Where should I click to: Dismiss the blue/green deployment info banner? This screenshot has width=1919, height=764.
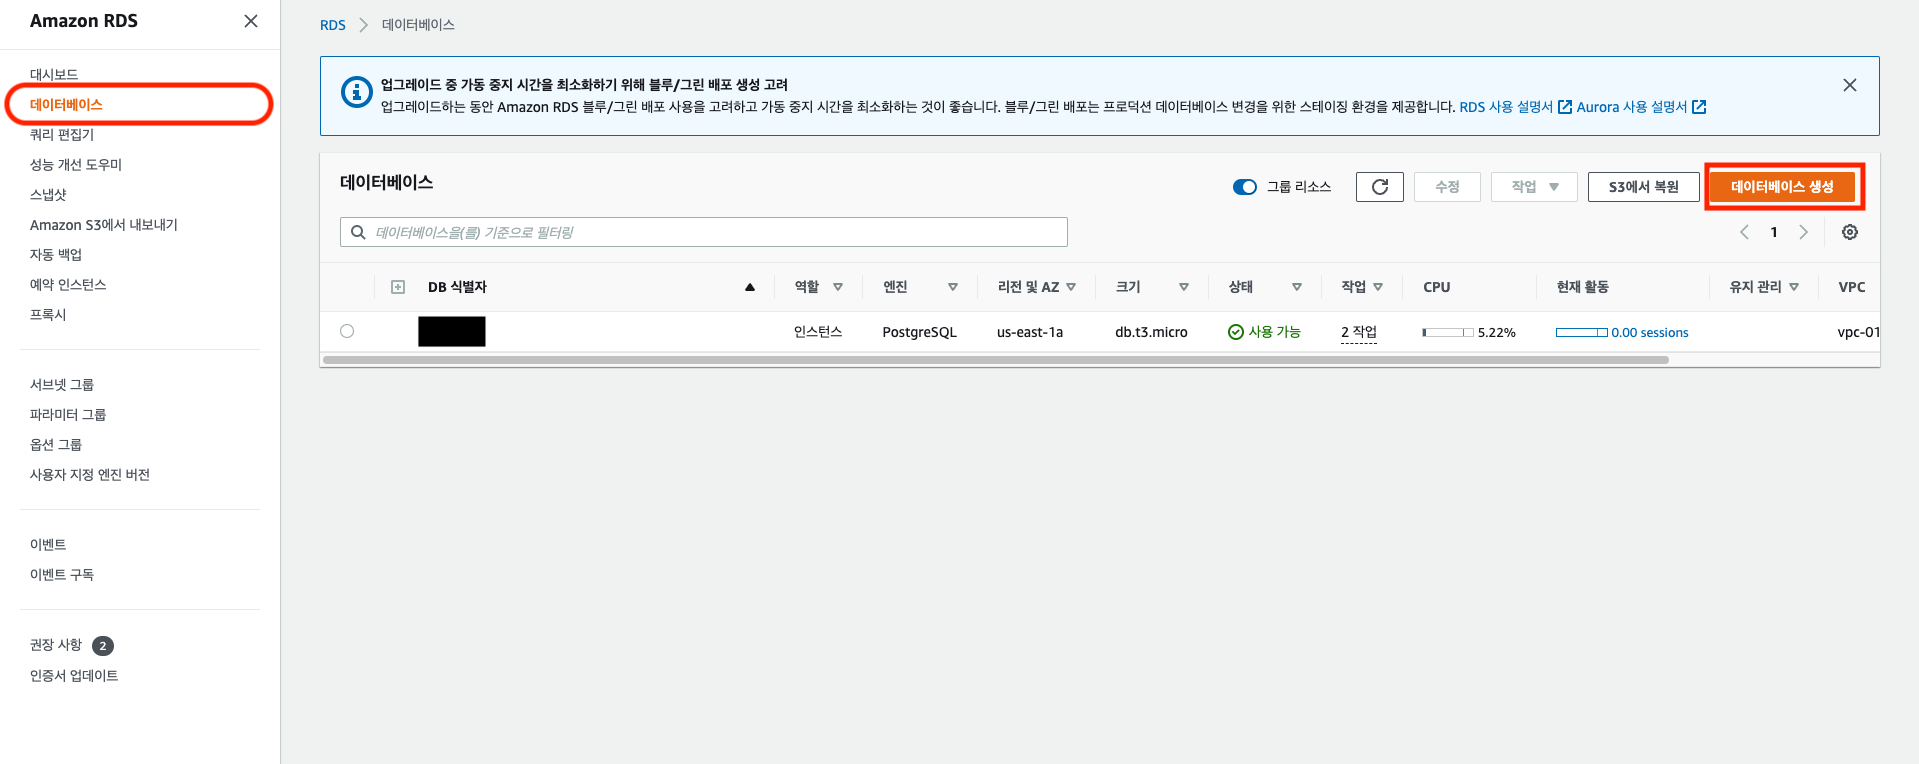[1850, 85]
